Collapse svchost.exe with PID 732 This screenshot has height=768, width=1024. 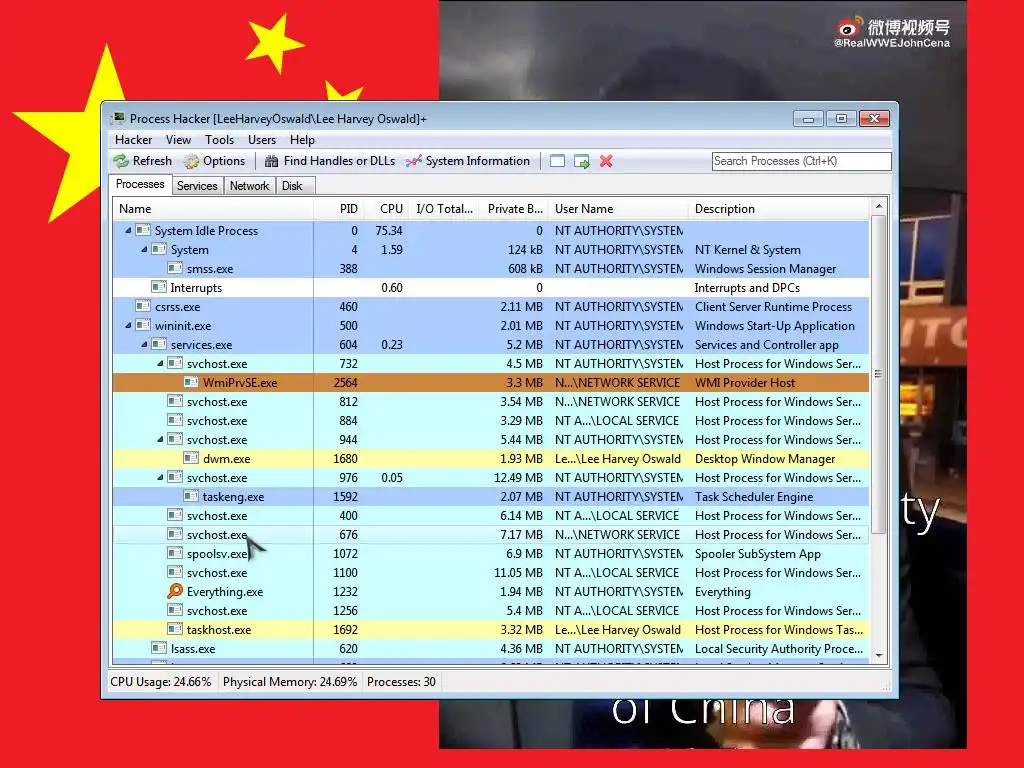point(160,363)
